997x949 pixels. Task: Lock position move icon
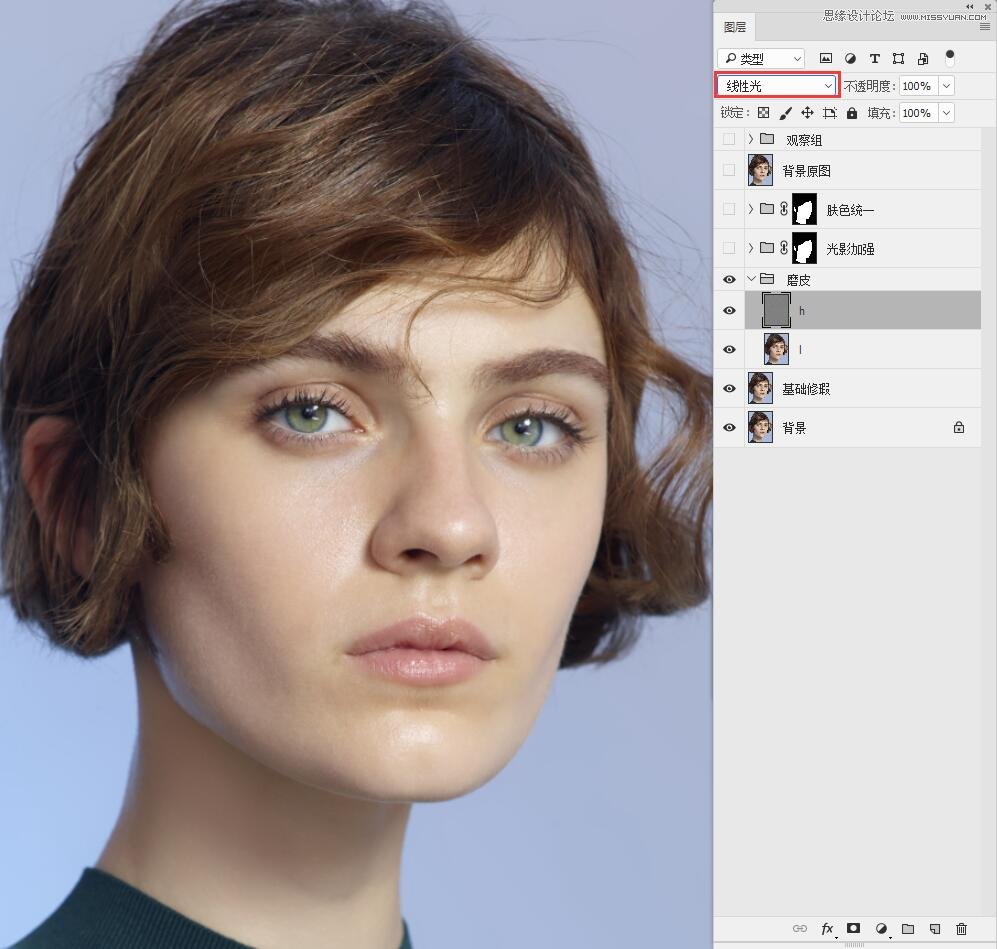807,113
